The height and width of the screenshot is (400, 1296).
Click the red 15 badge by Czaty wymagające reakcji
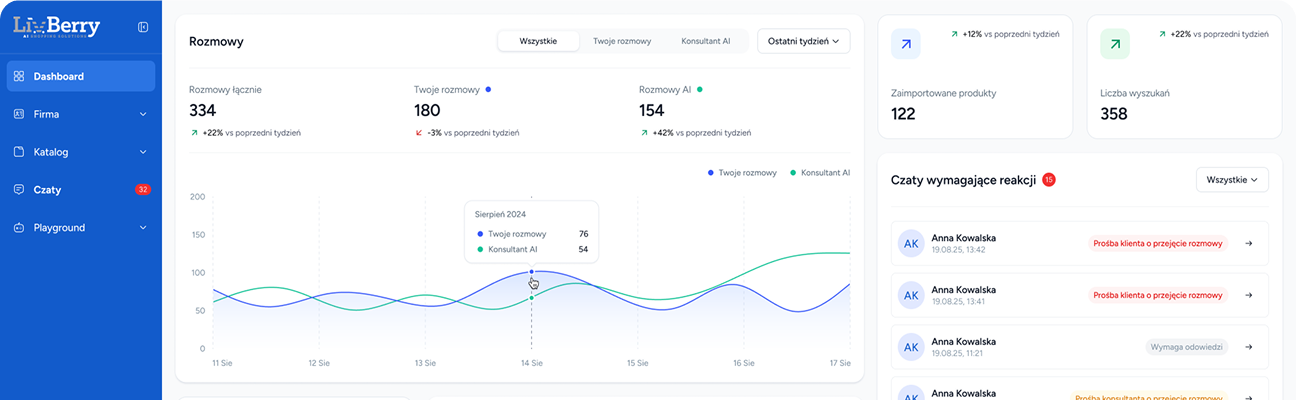[x=1049, y=180]
